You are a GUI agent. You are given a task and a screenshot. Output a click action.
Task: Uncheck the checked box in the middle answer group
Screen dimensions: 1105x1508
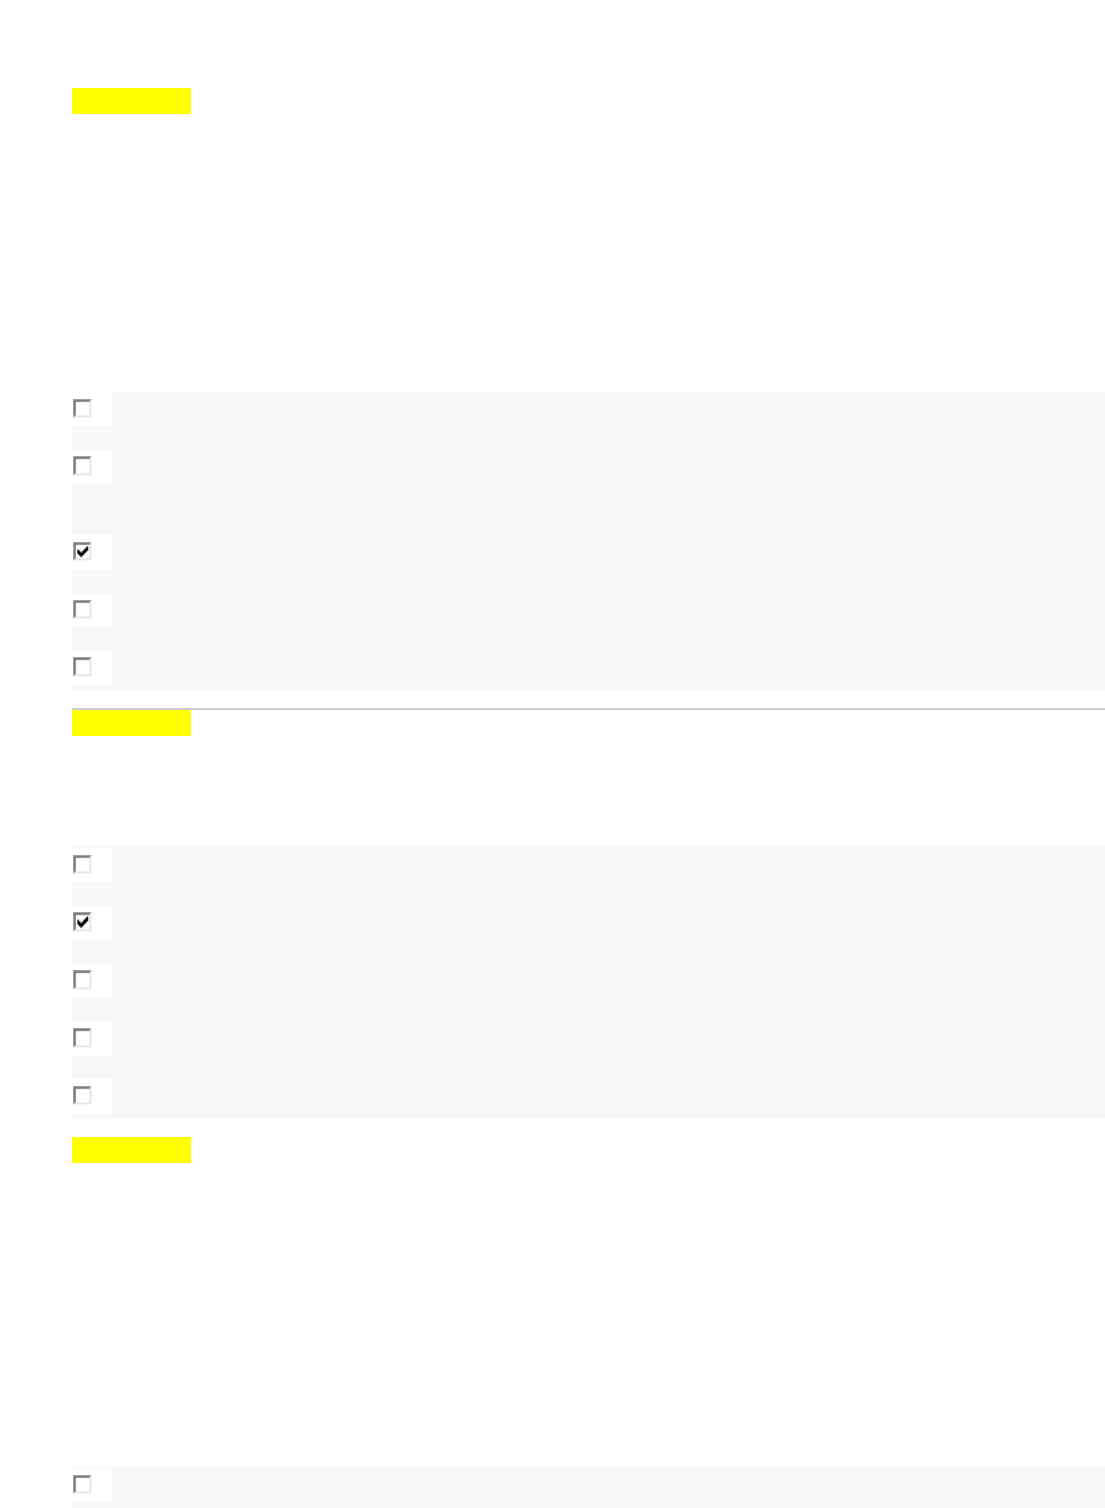pos(83,921)
